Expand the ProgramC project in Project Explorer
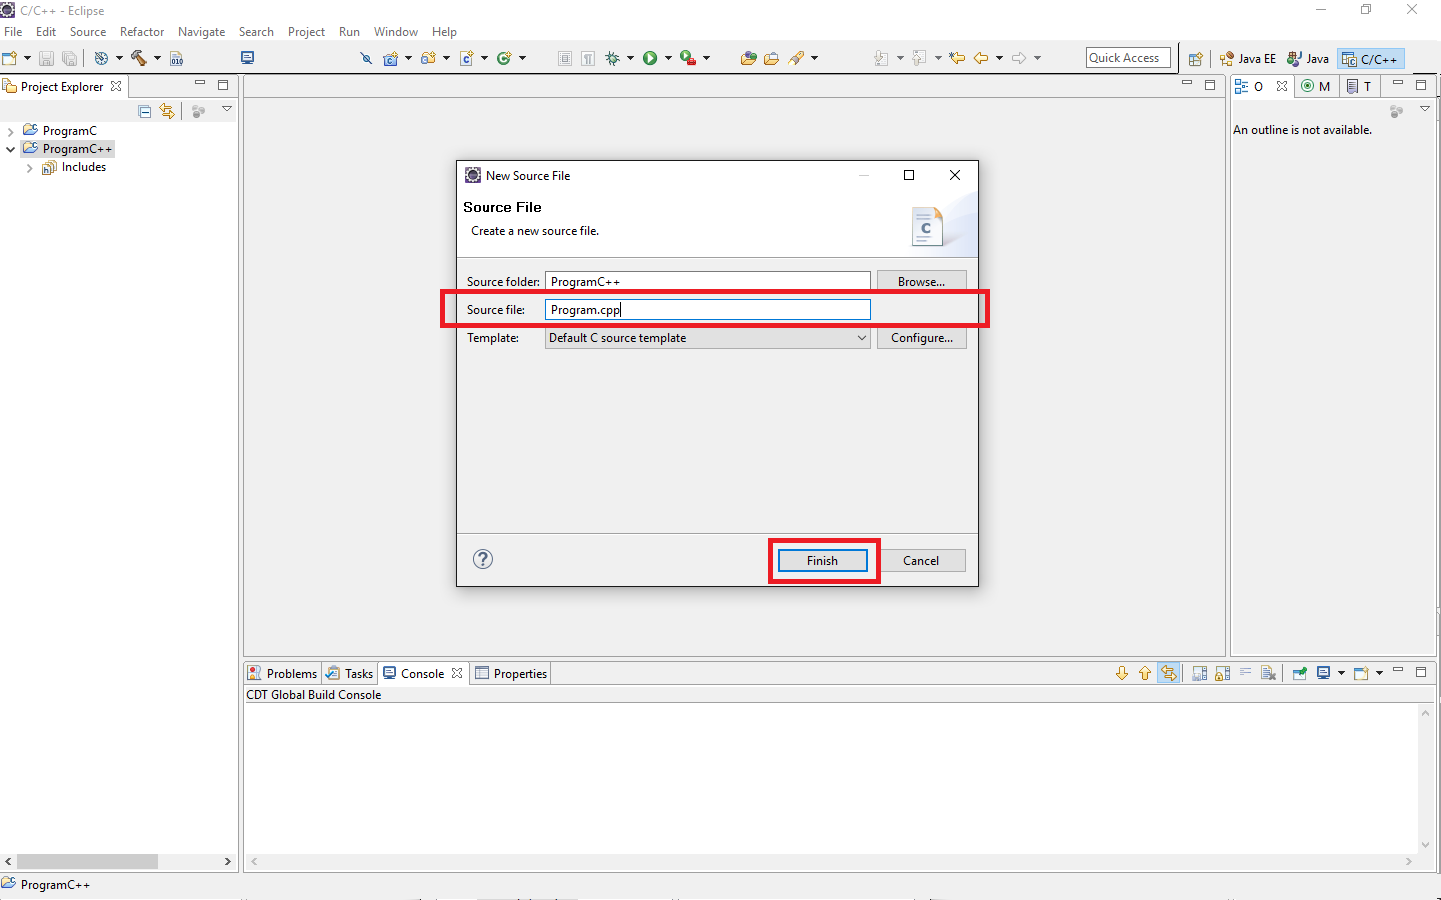The width and height of the screenshot is (1441, 900). click(10, 130)
